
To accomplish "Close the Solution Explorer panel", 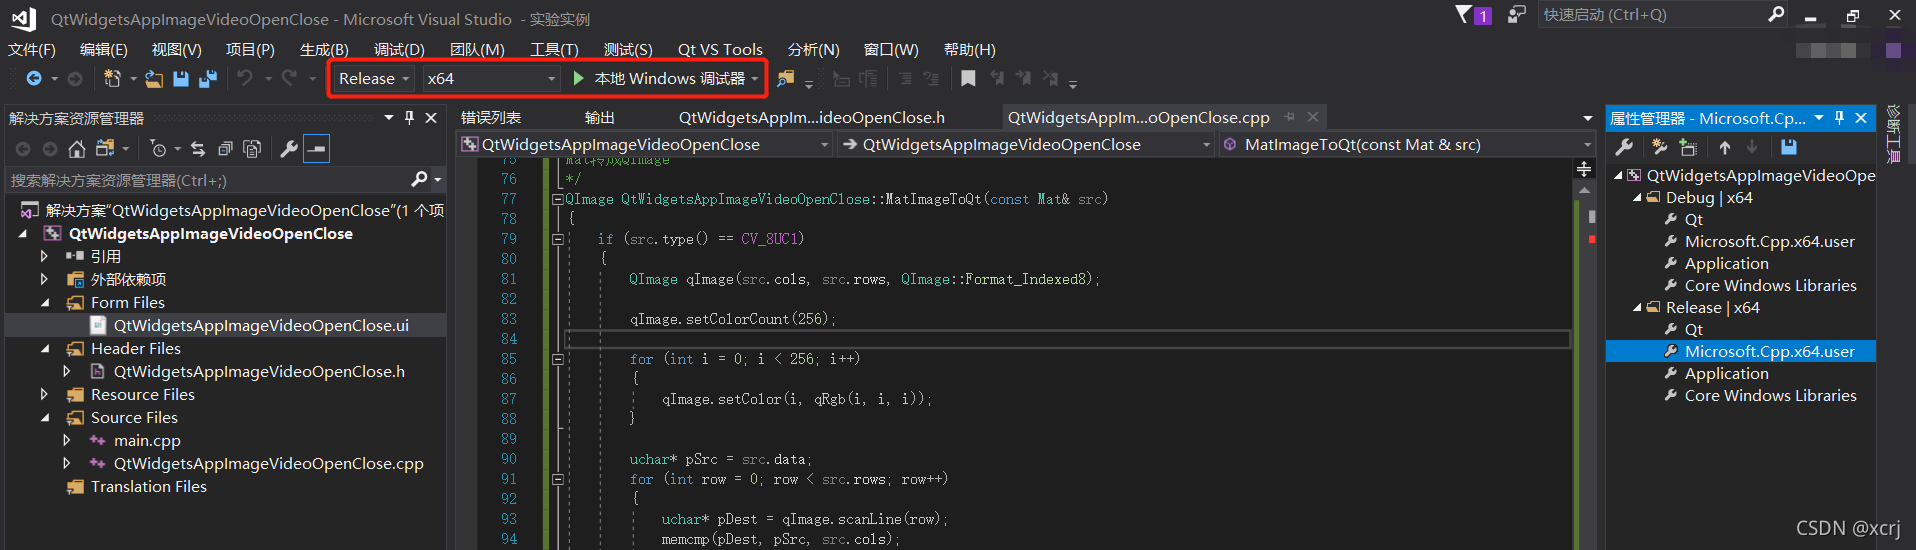I will point(431,118).
